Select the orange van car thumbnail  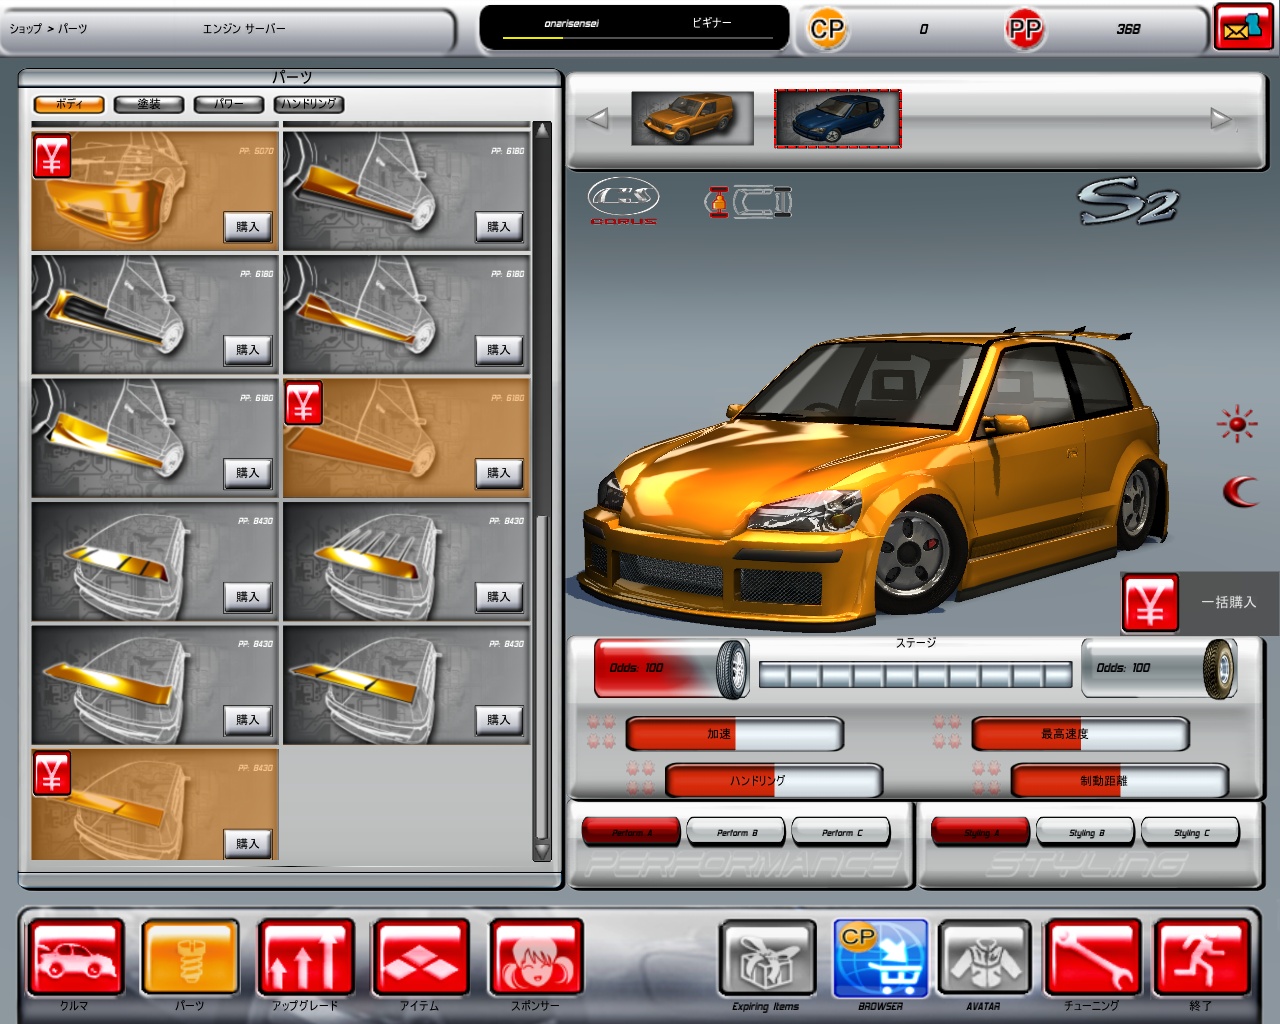[x=692, y=119]
